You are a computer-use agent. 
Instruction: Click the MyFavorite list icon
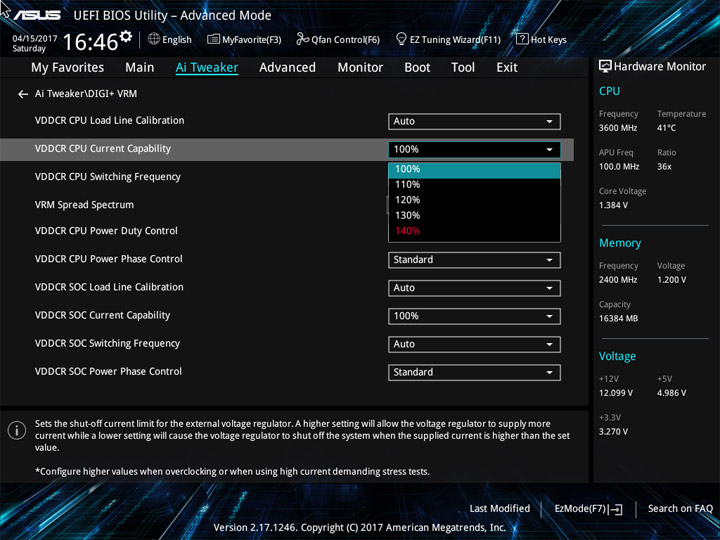213,39
